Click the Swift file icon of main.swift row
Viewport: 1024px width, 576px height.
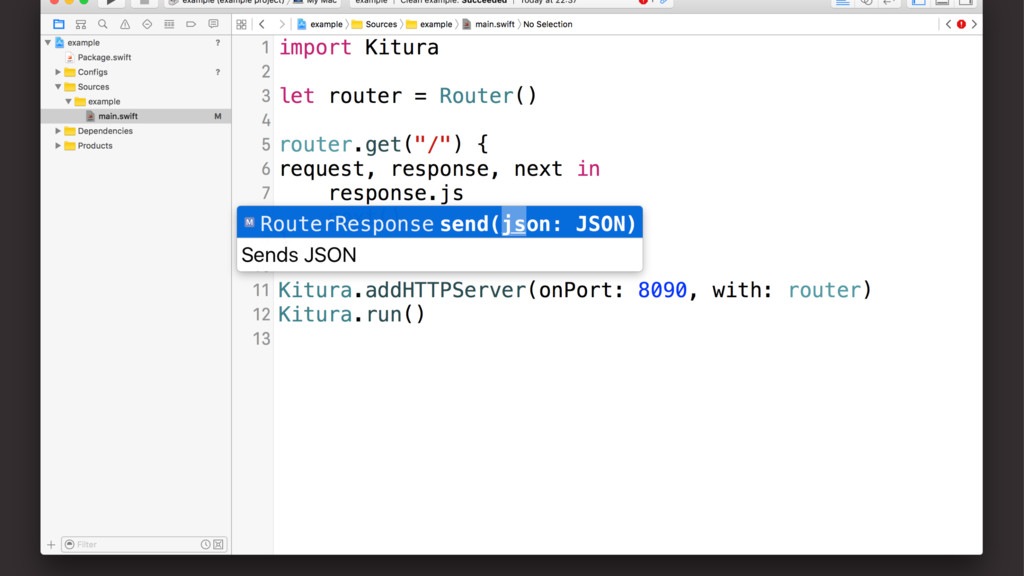pos(91,116)
